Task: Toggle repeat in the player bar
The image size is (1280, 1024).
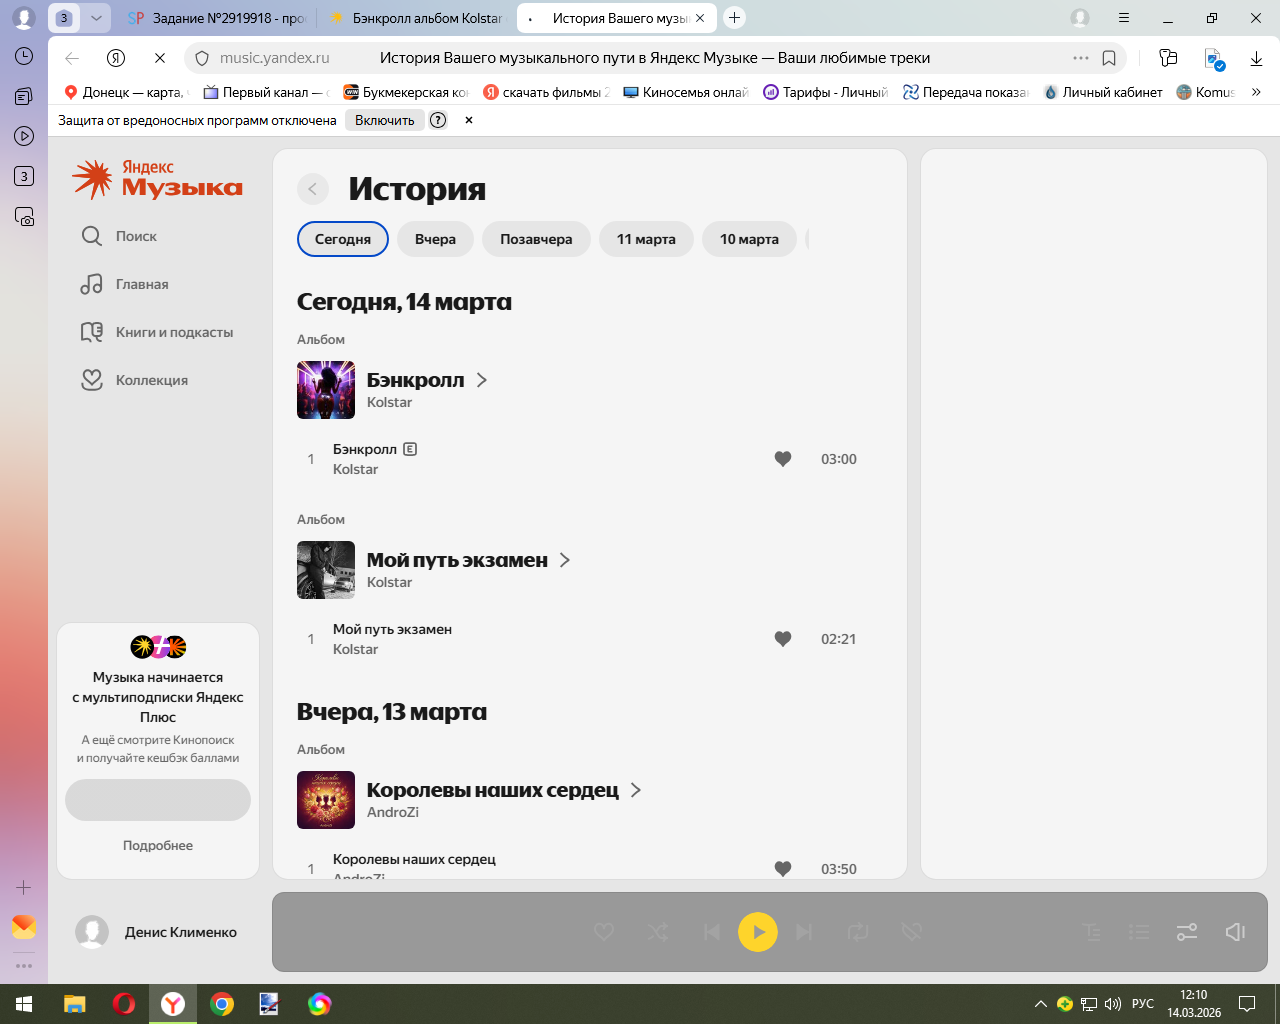Action: [x=858, y=932]
